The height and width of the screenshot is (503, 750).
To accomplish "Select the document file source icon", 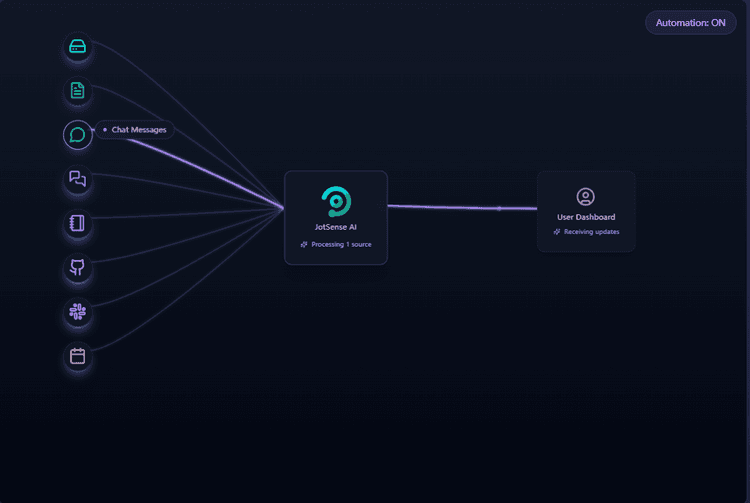I will tap(78, 91).
